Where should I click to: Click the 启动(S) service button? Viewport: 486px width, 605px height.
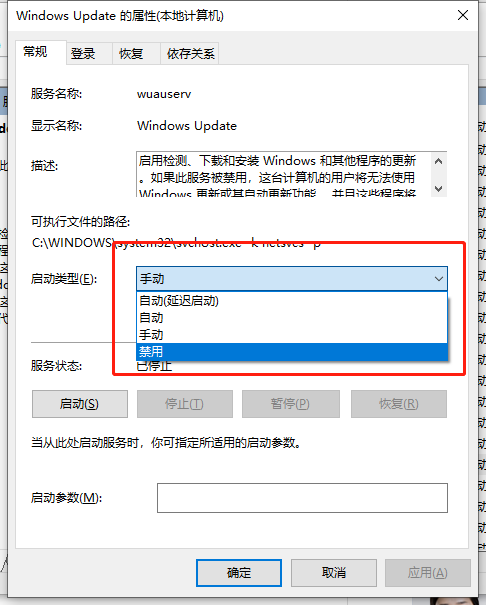tap(80, 404)
